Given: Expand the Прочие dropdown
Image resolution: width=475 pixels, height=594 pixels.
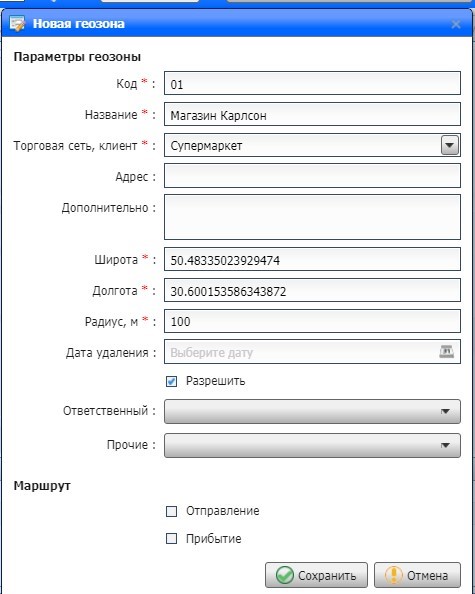Looking at the screenshot, I should [x=312, y=446].
